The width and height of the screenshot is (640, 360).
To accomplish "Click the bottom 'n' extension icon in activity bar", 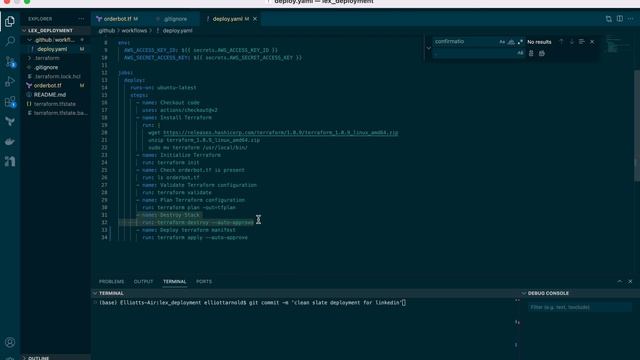I will click(10, 161).
